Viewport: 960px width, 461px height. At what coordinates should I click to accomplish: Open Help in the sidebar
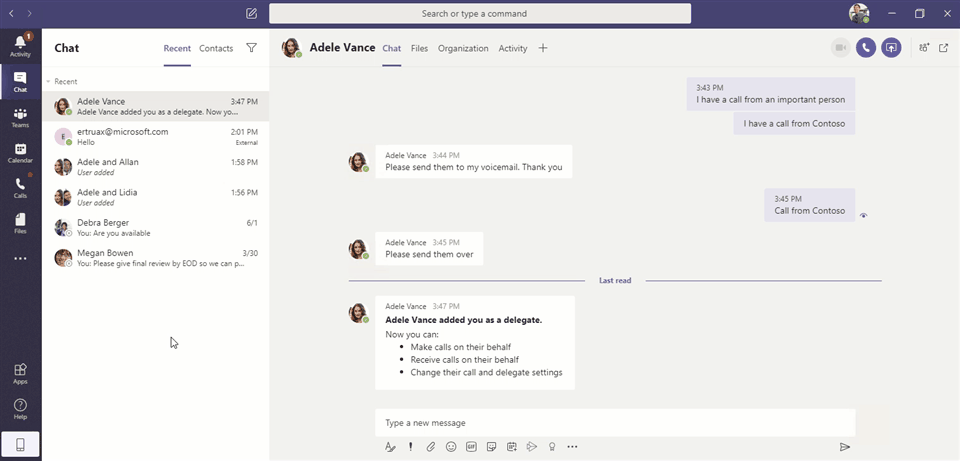(20, 409)
